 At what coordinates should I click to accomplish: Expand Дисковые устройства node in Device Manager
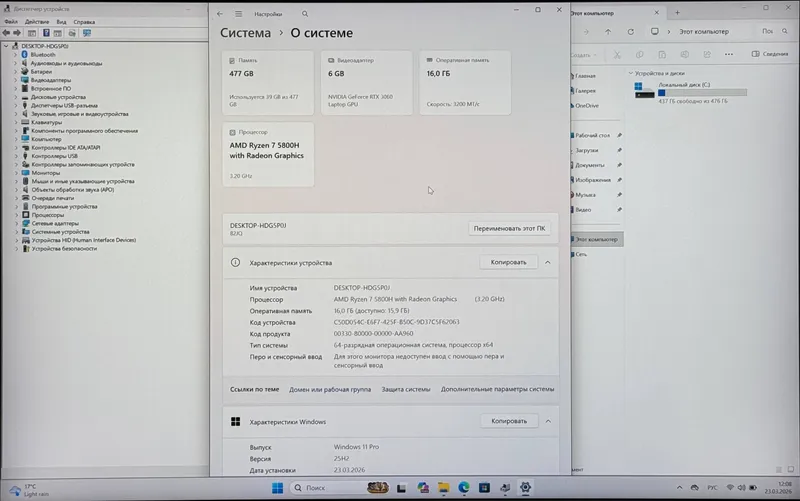pos(15,97)
